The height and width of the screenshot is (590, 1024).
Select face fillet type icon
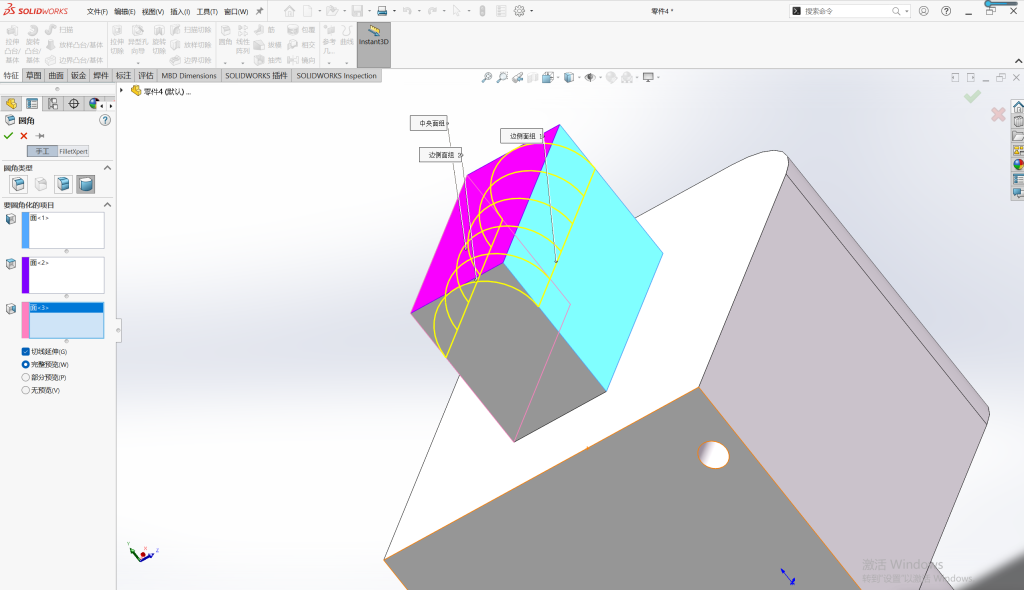63,184
